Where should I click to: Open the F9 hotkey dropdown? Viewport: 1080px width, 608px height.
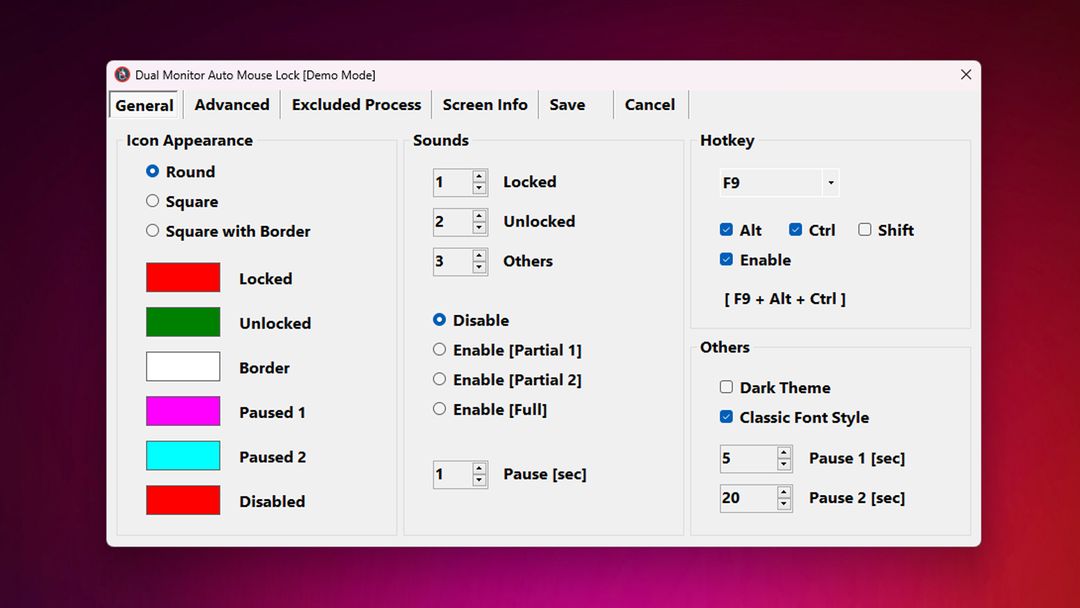[x=830, y=183]
